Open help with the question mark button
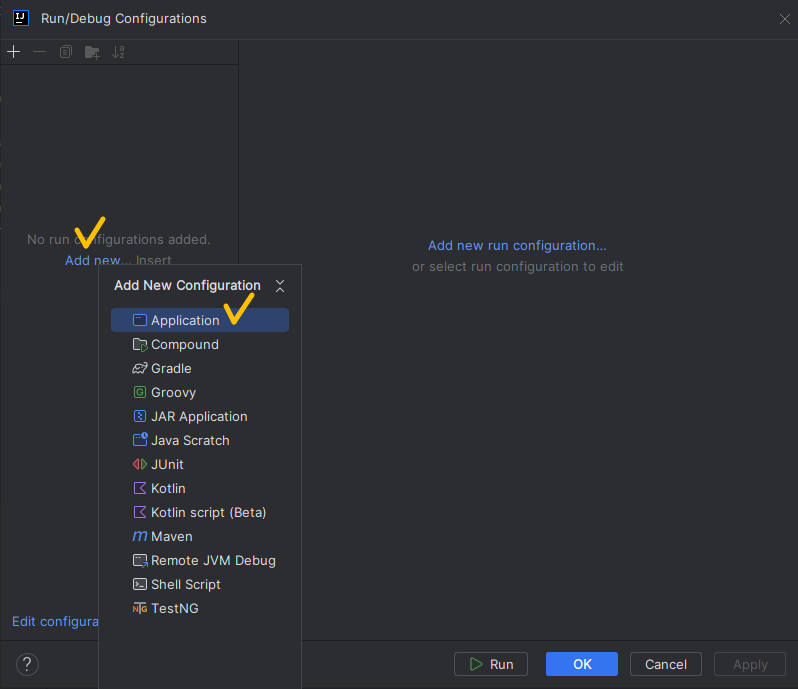Image resolution: width=798 pixels, height=689 pixels. tap(27, 664)
